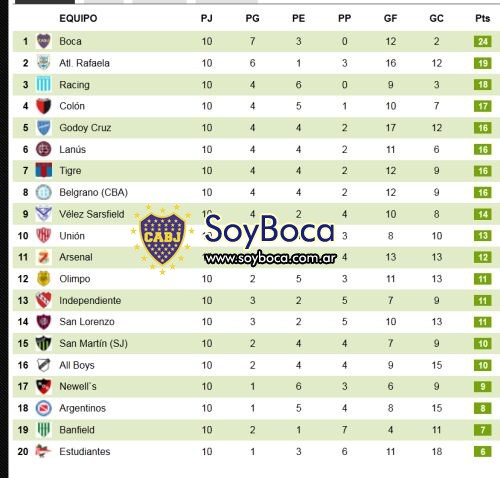Image resolution: width=500 pixels, height=478 pixels.
Task: Click the Atl. Rafaela crest icon
Action: pos(44,63)
